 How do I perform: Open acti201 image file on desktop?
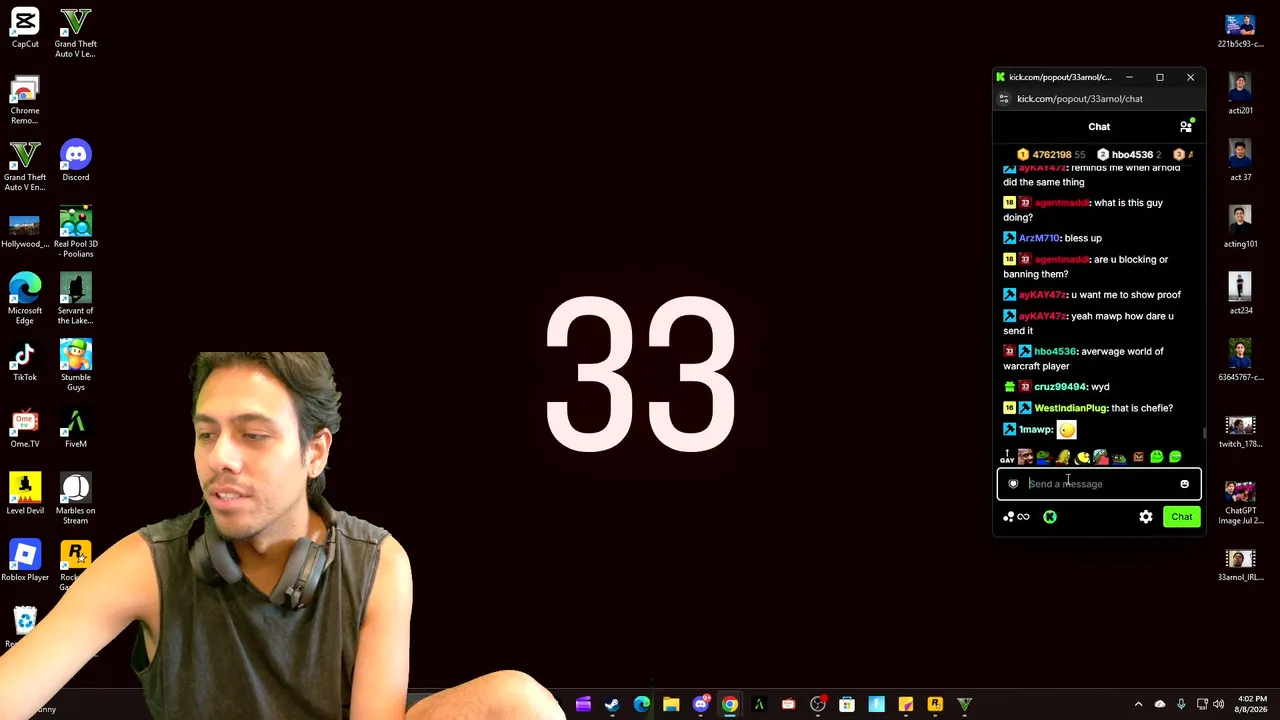(x=1240, y=94)
